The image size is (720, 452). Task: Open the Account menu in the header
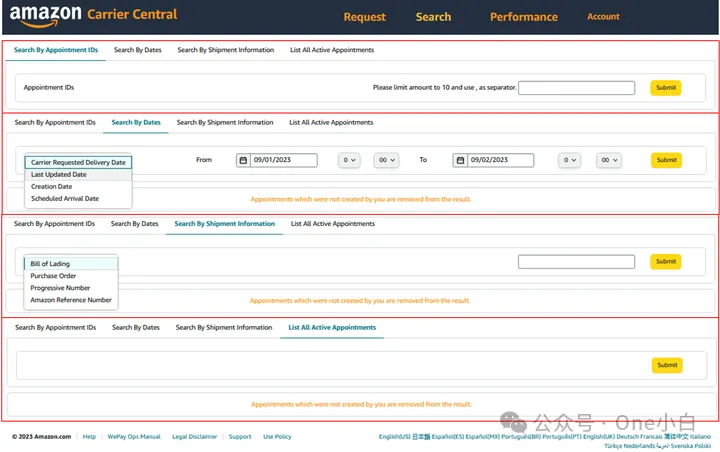[603, 17]
